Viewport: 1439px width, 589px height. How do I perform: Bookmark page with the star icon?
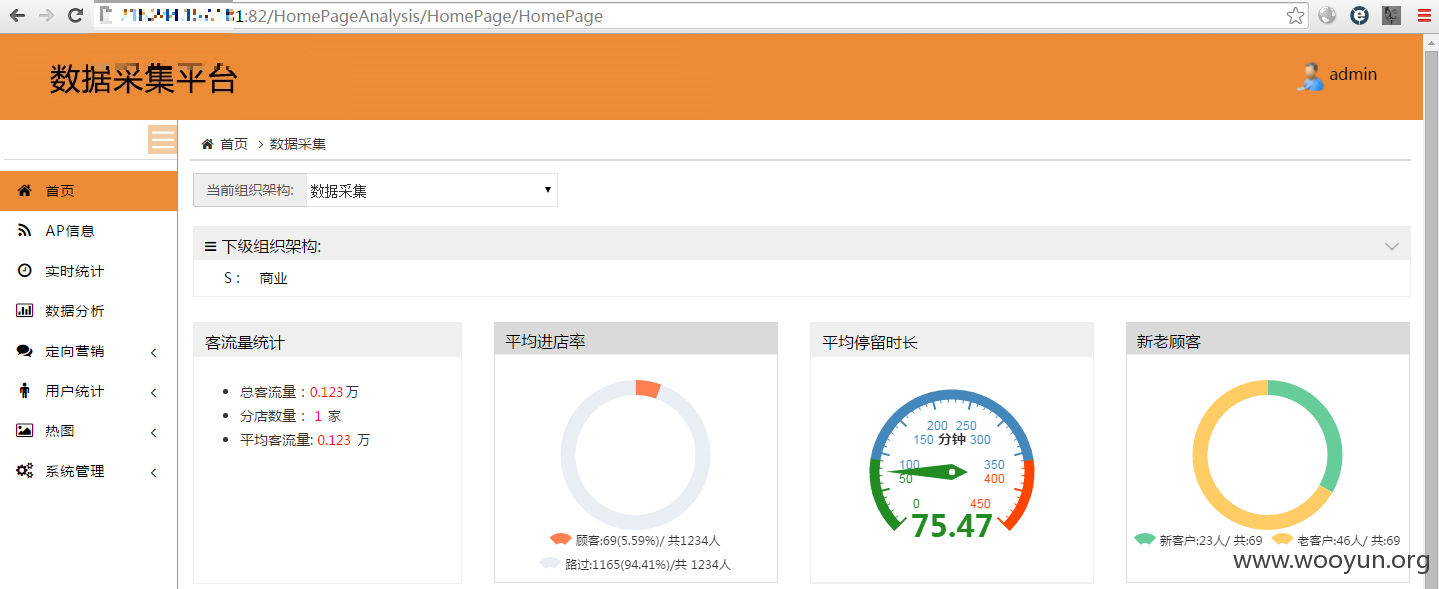coord(1295,15)
